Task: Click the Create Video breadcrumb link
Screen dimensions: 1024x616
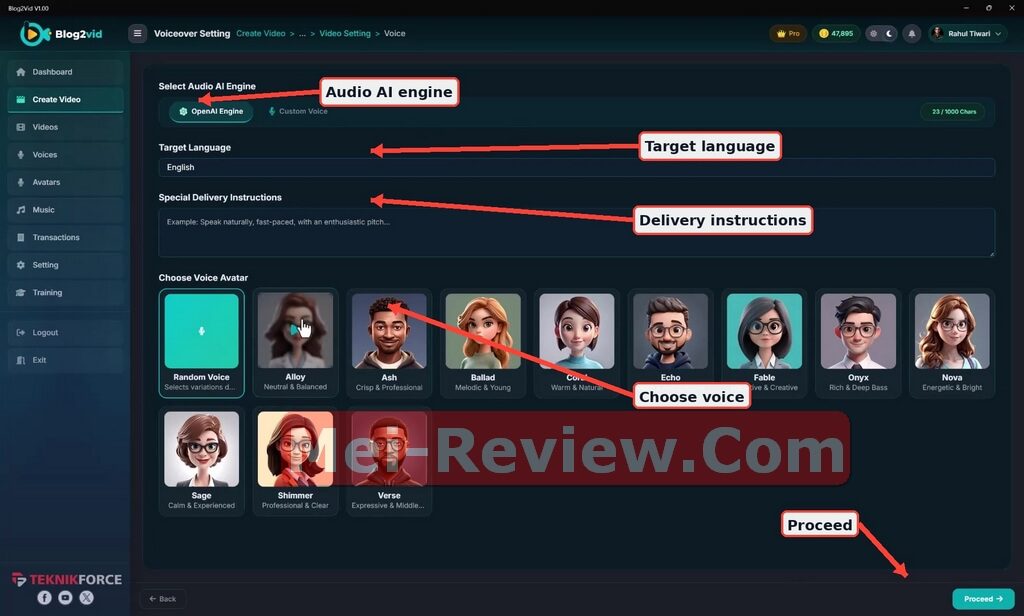Action: pos(261,33)
